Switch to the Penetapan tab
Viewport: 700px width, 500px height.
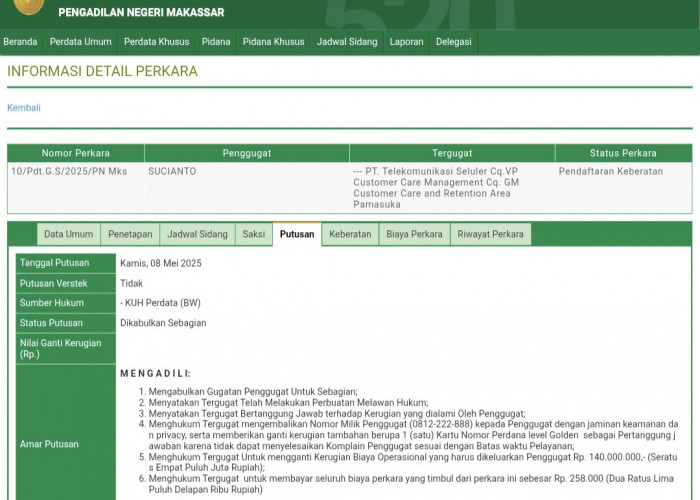tap(130, 234)
